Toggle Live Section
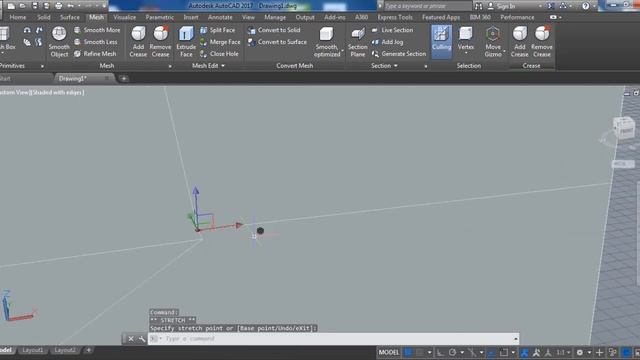The width and height of the screenshot is (640, 360). click(x=392, y=30)
